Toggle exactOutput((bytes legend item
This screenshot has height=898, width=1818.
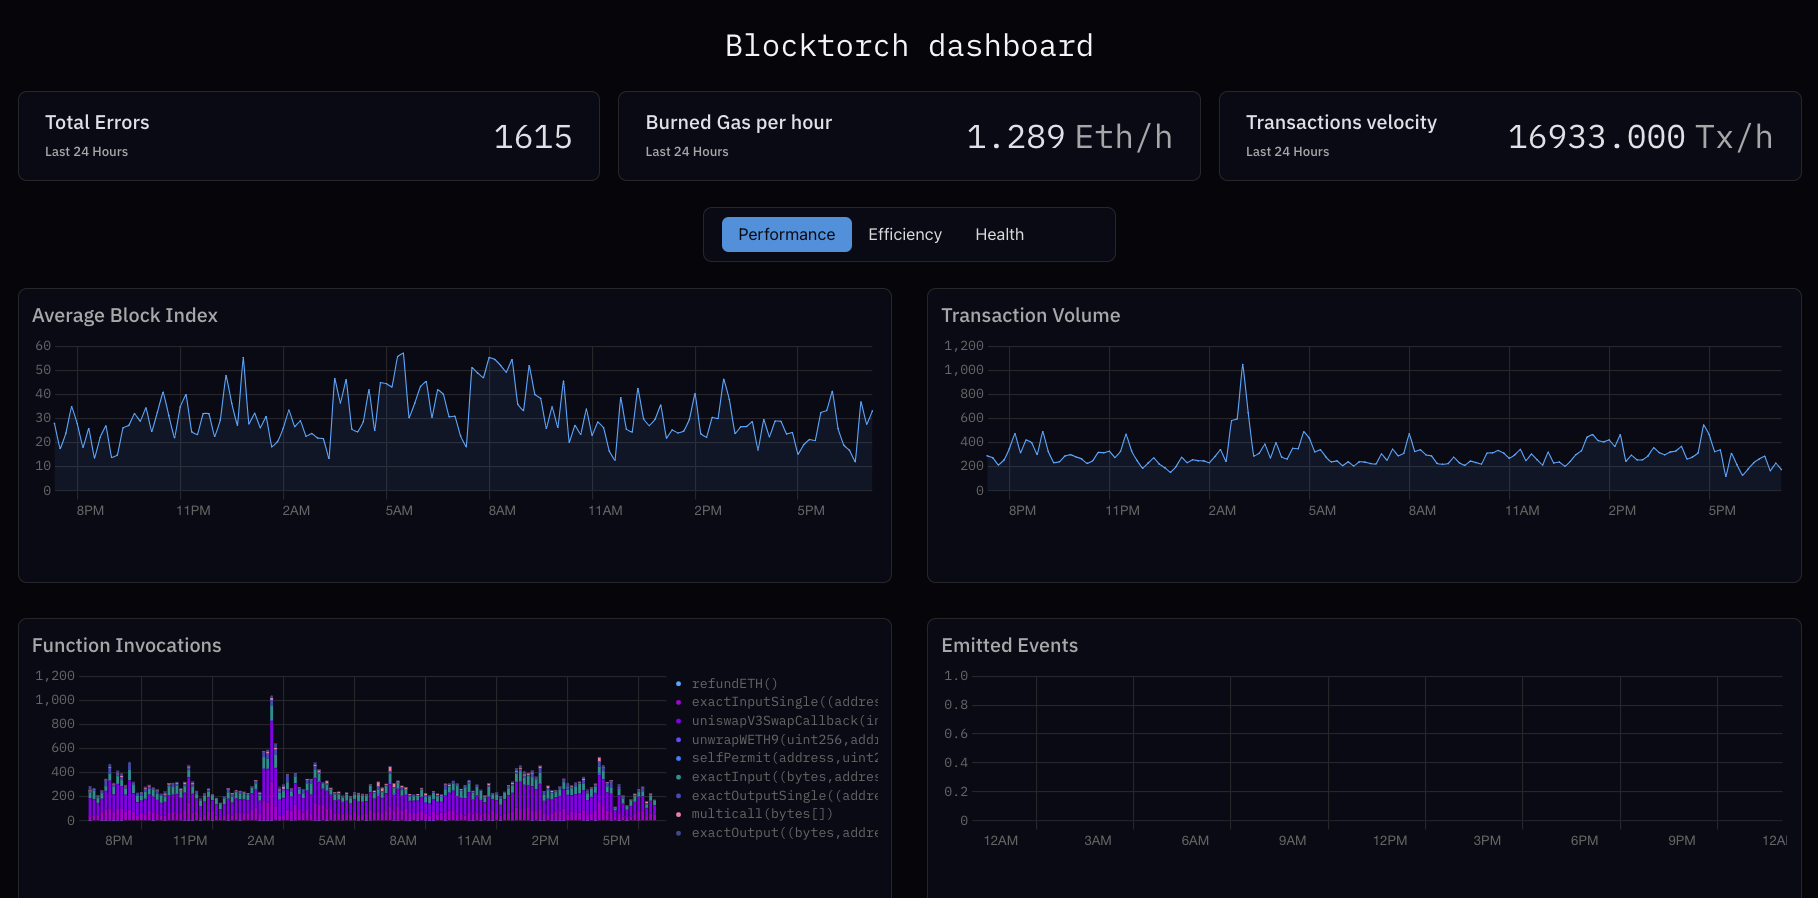point(784,833)
